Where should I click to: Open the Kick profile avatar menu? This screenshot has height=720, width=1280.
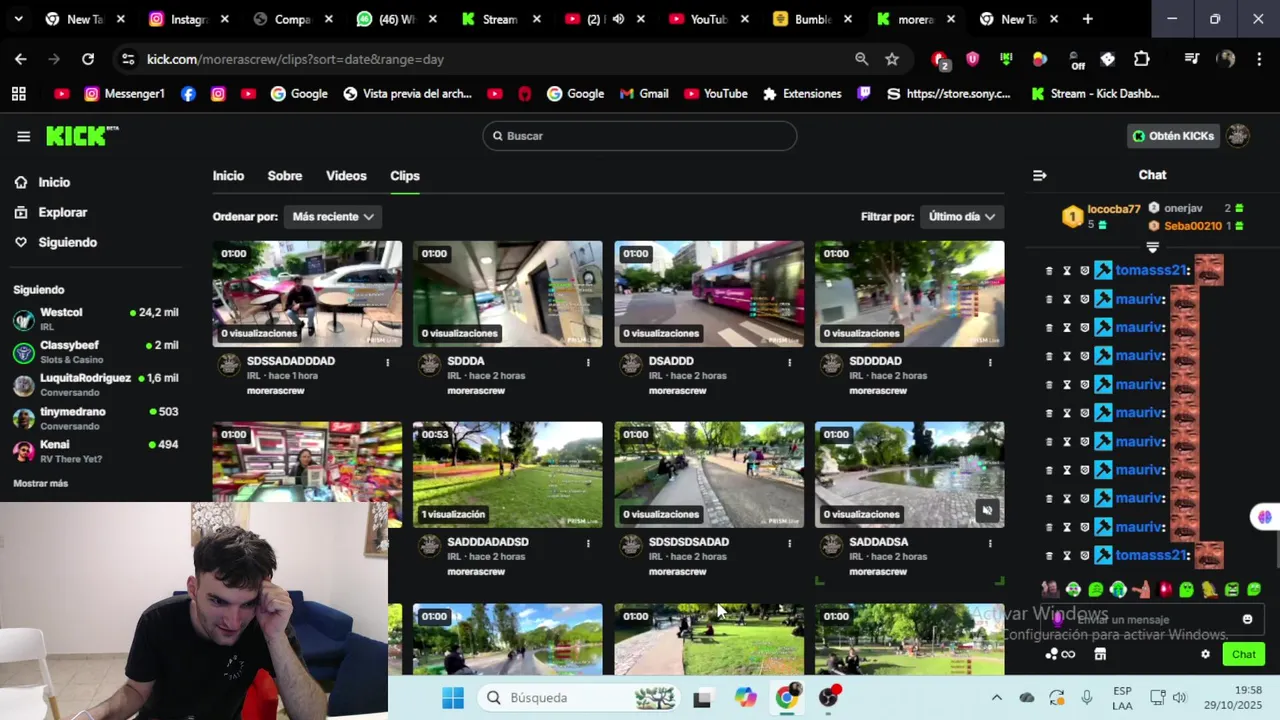point(1238,136)
